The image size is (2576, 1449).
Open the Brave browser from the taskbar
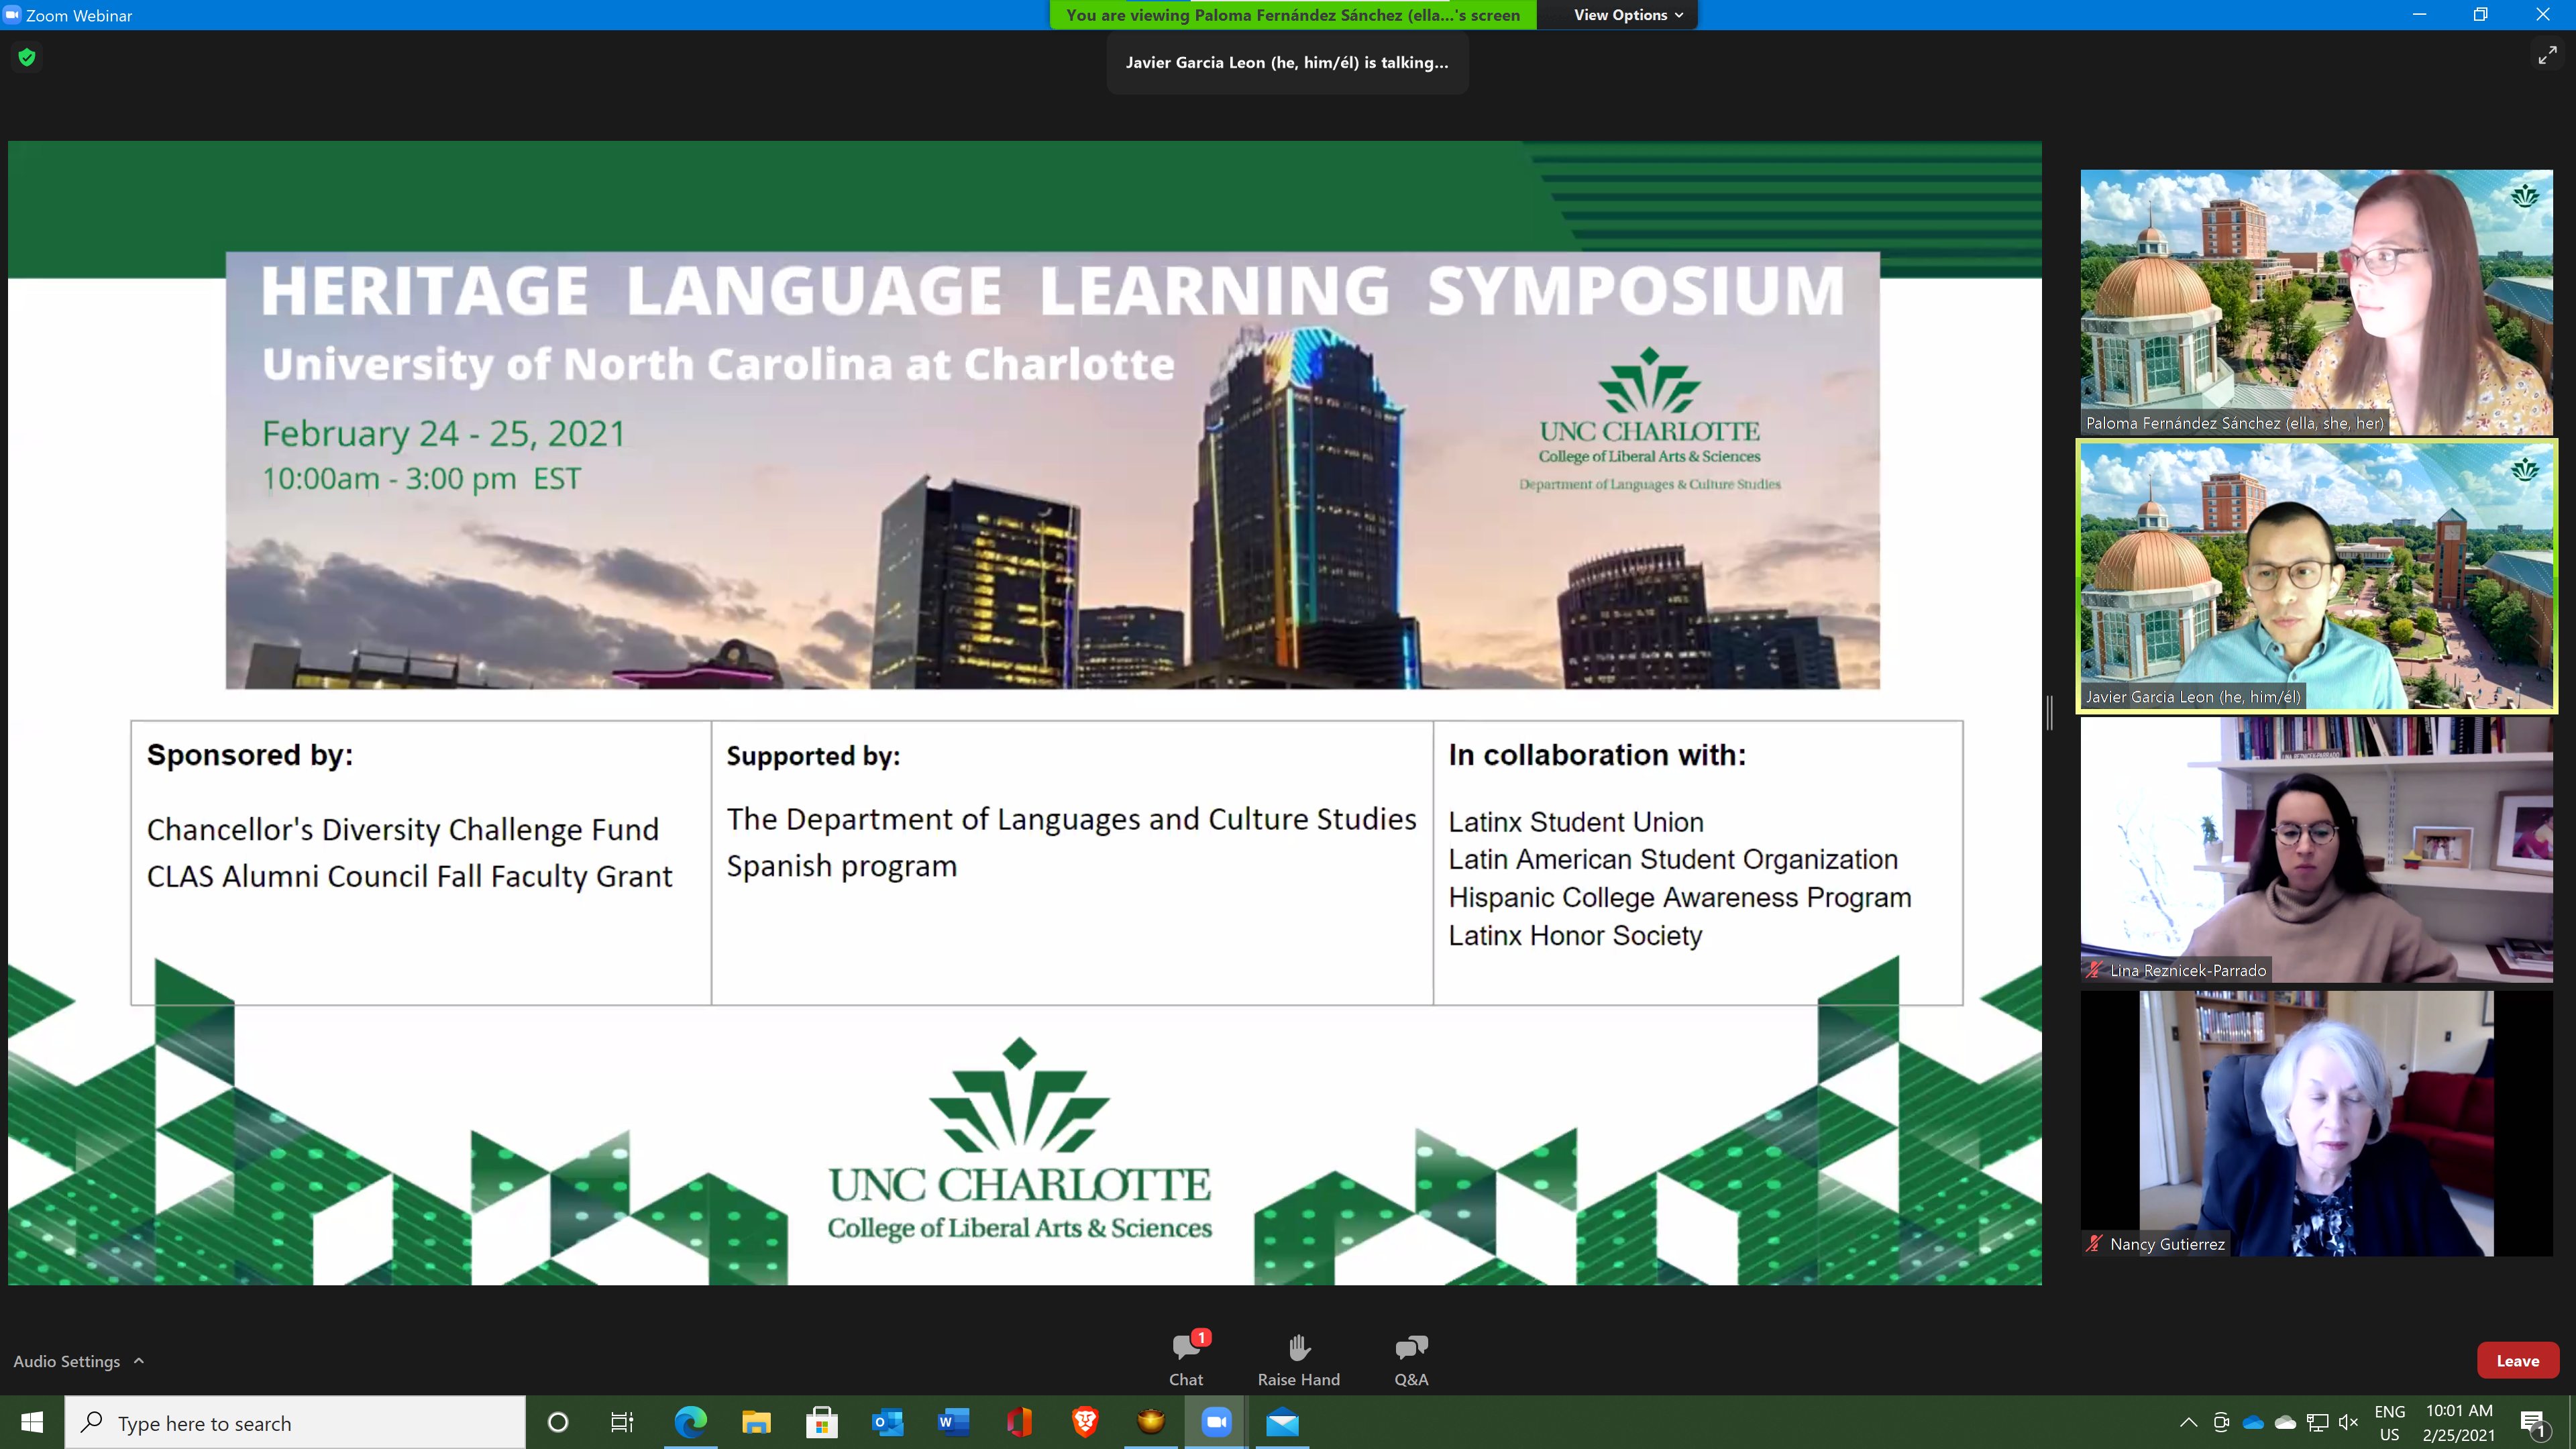1085,1422
